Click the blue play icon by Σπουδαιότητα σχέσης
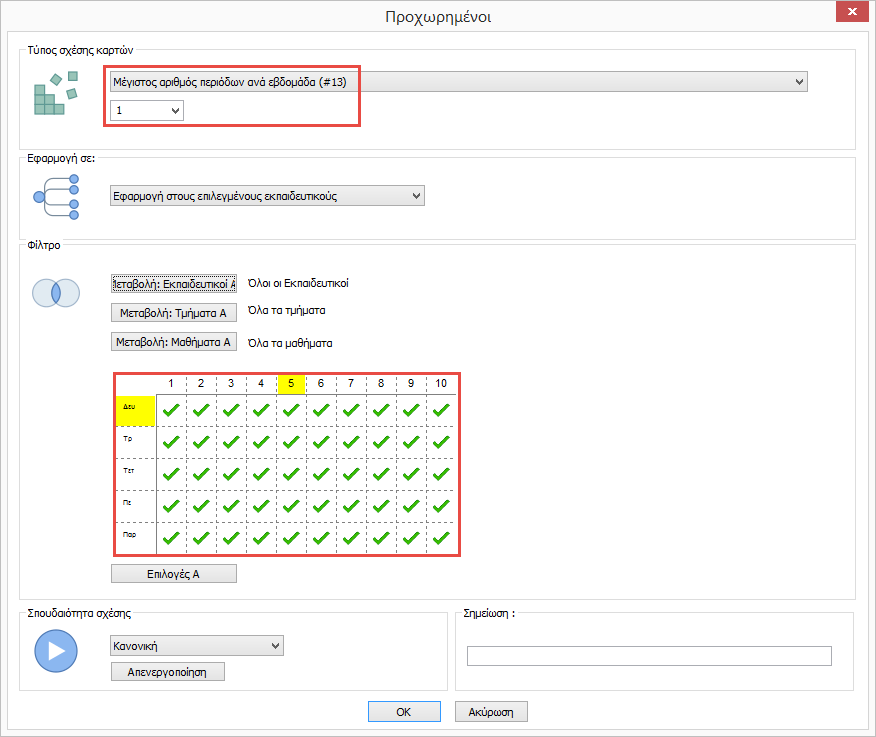876x737 pixels. [x=56, y=651]
